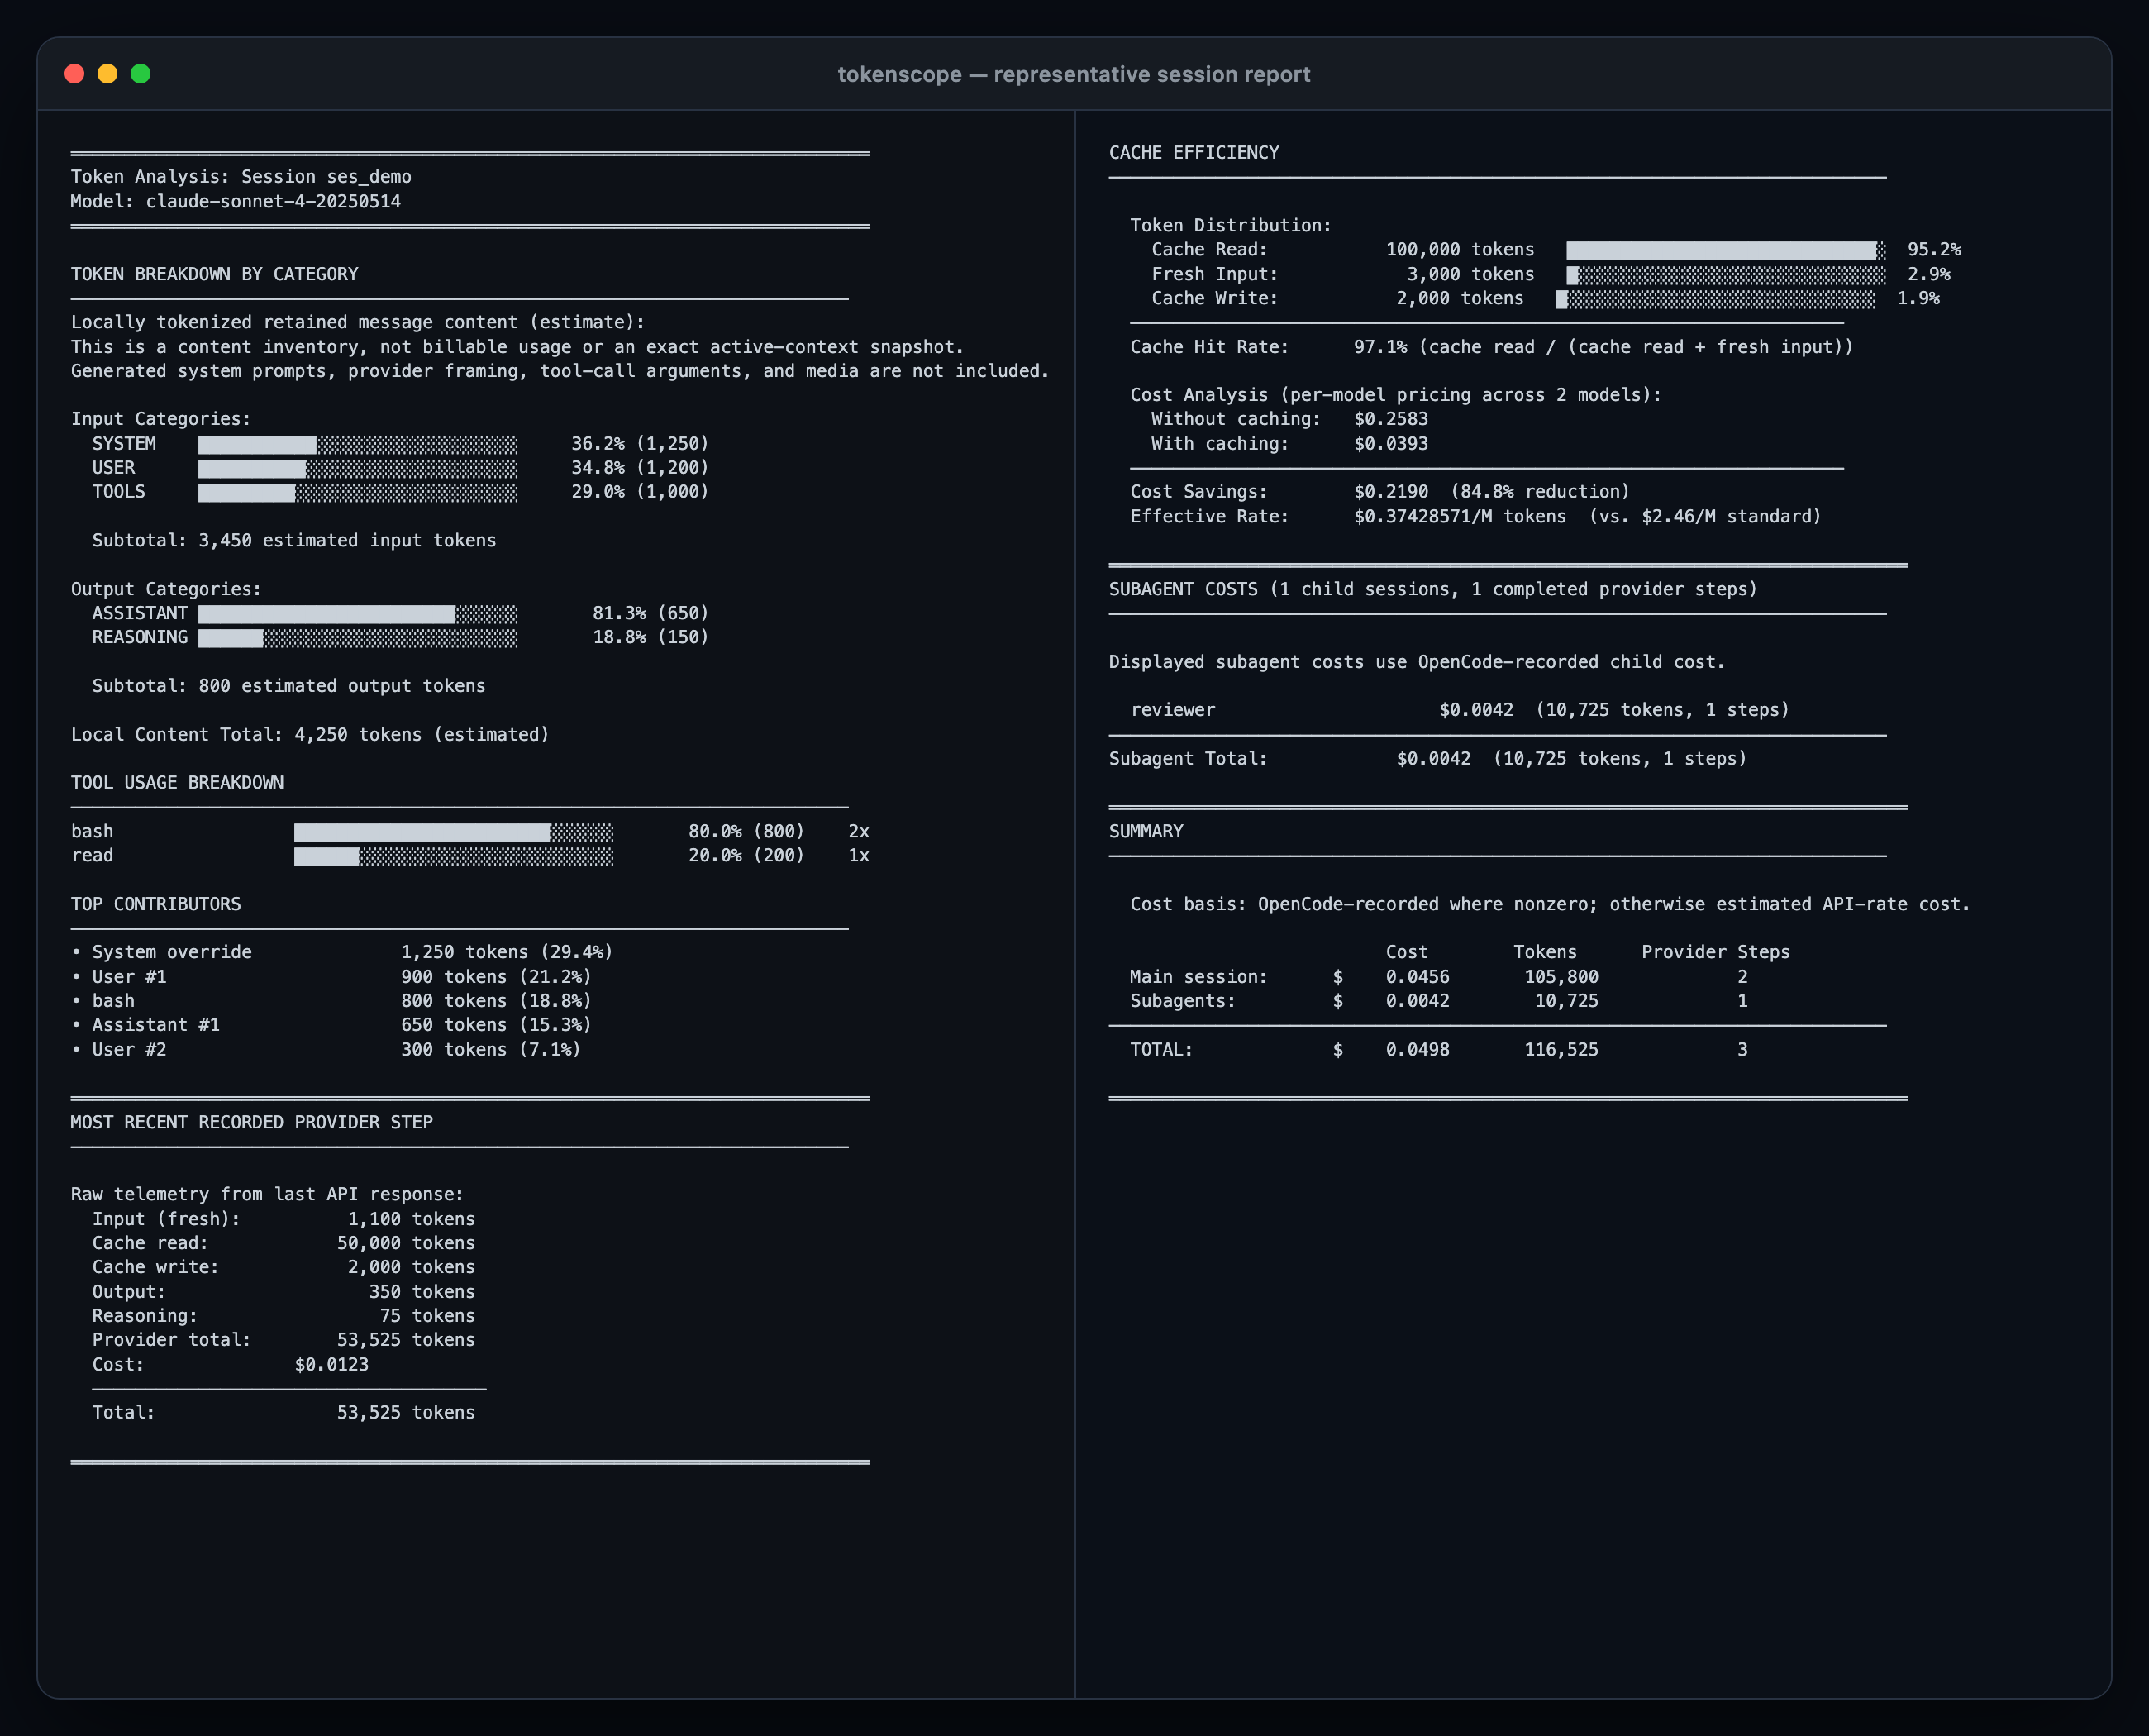
Task: Click the 'Cache Hit Rate:' label
Action: [x=1209, y=347]
